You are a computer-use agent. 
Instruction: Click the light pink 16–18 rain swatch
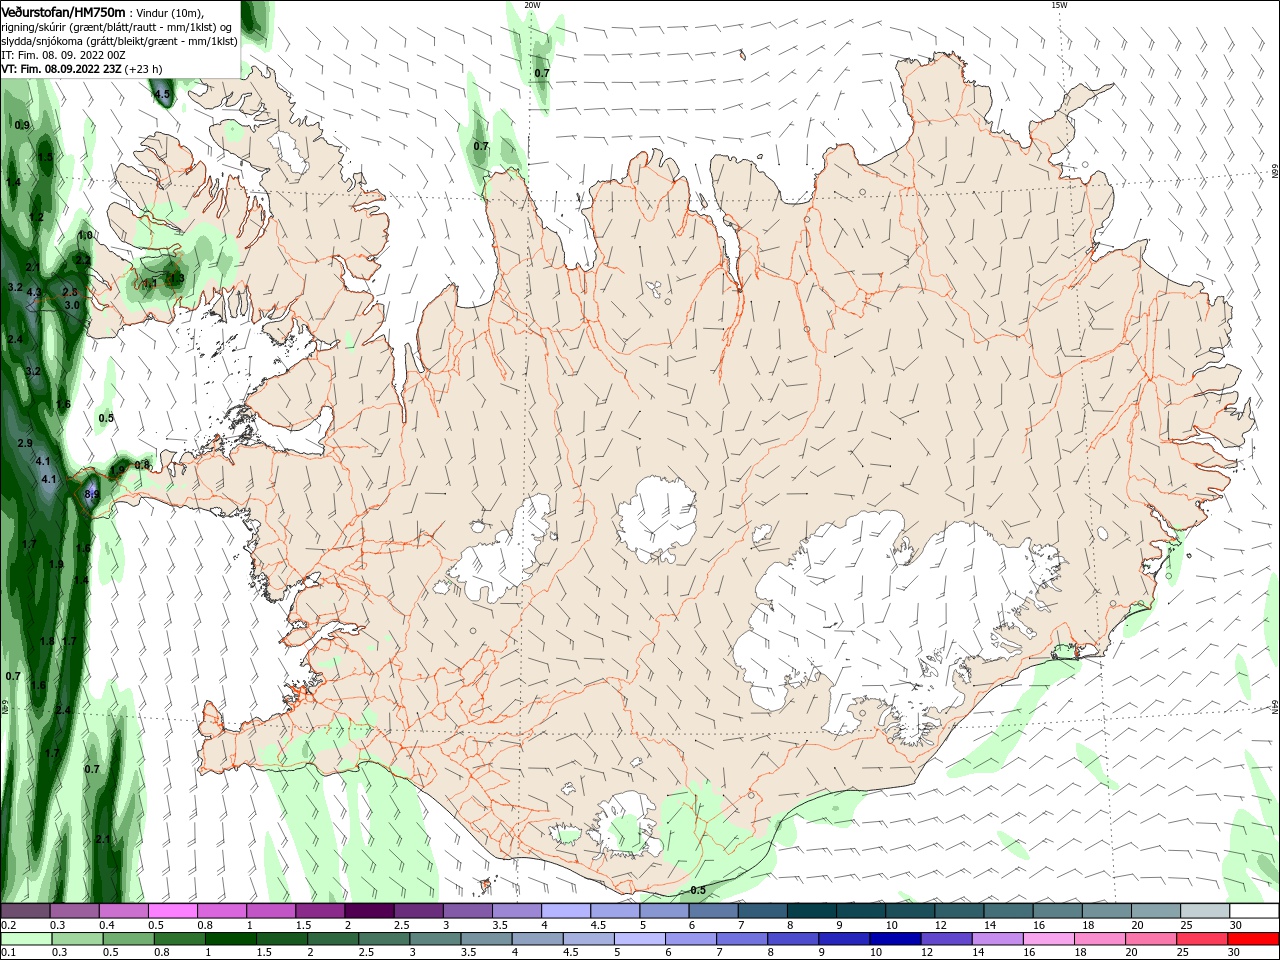[1050, 939]
